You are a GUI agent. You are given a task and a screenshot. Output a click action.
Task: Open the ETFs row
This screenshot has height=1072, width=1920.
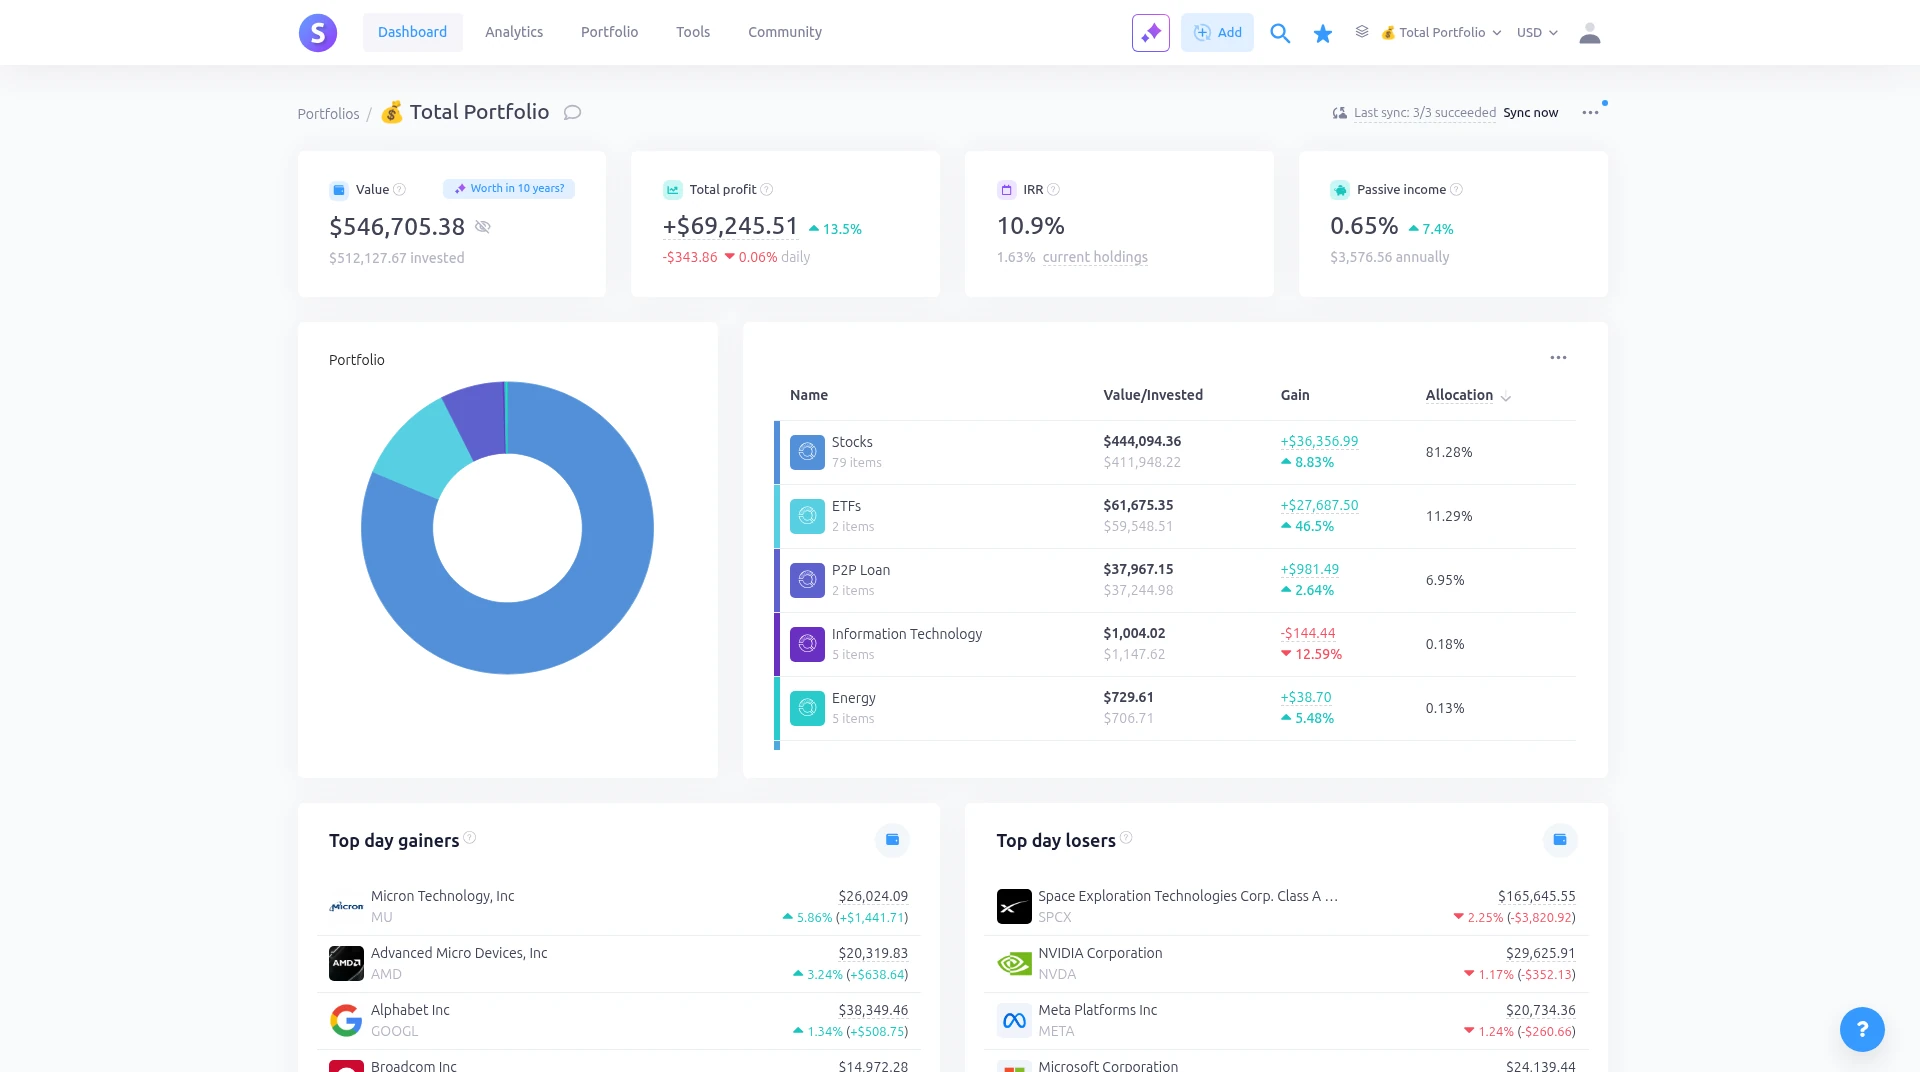[x=1175, y=516]
